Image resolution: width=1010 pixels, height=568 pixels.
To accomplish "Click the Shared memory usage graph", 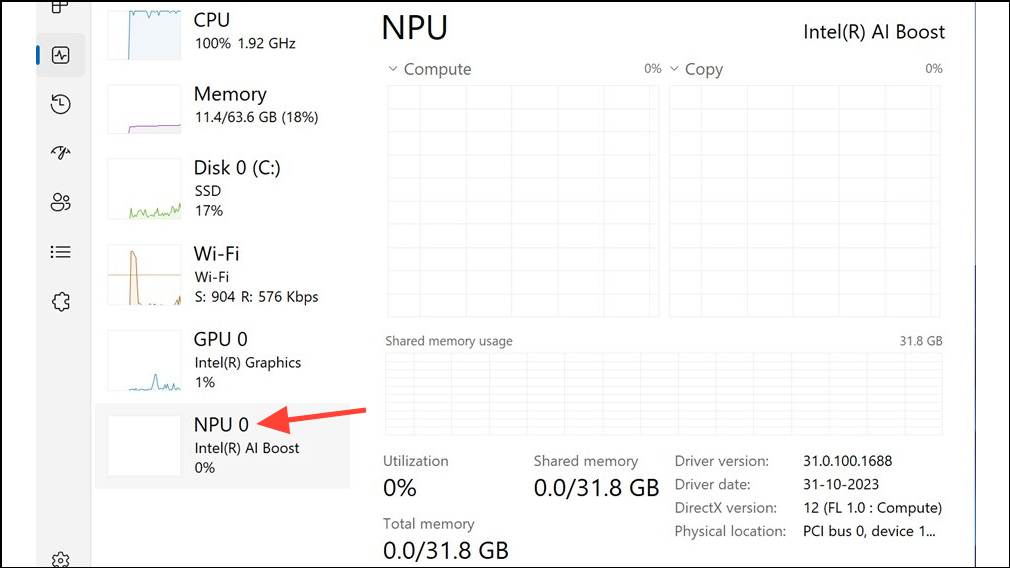I will (x=663, y=394).
